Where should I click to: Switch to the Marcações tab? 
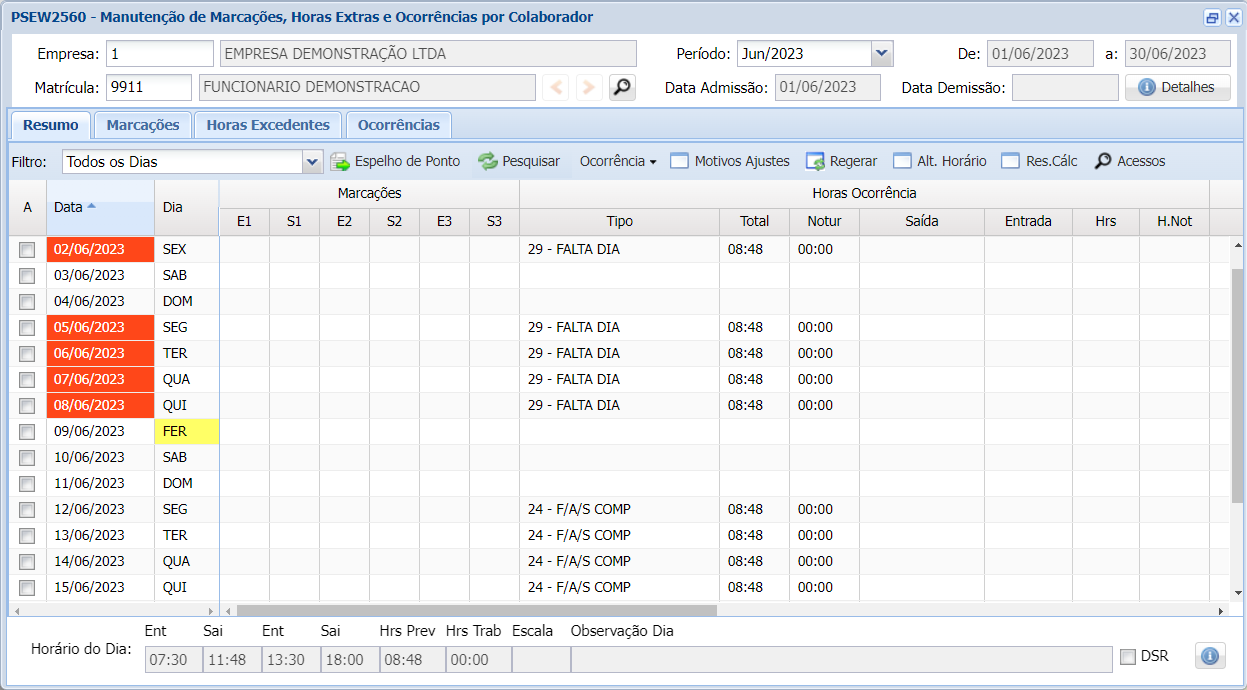[x=143, y=125]
